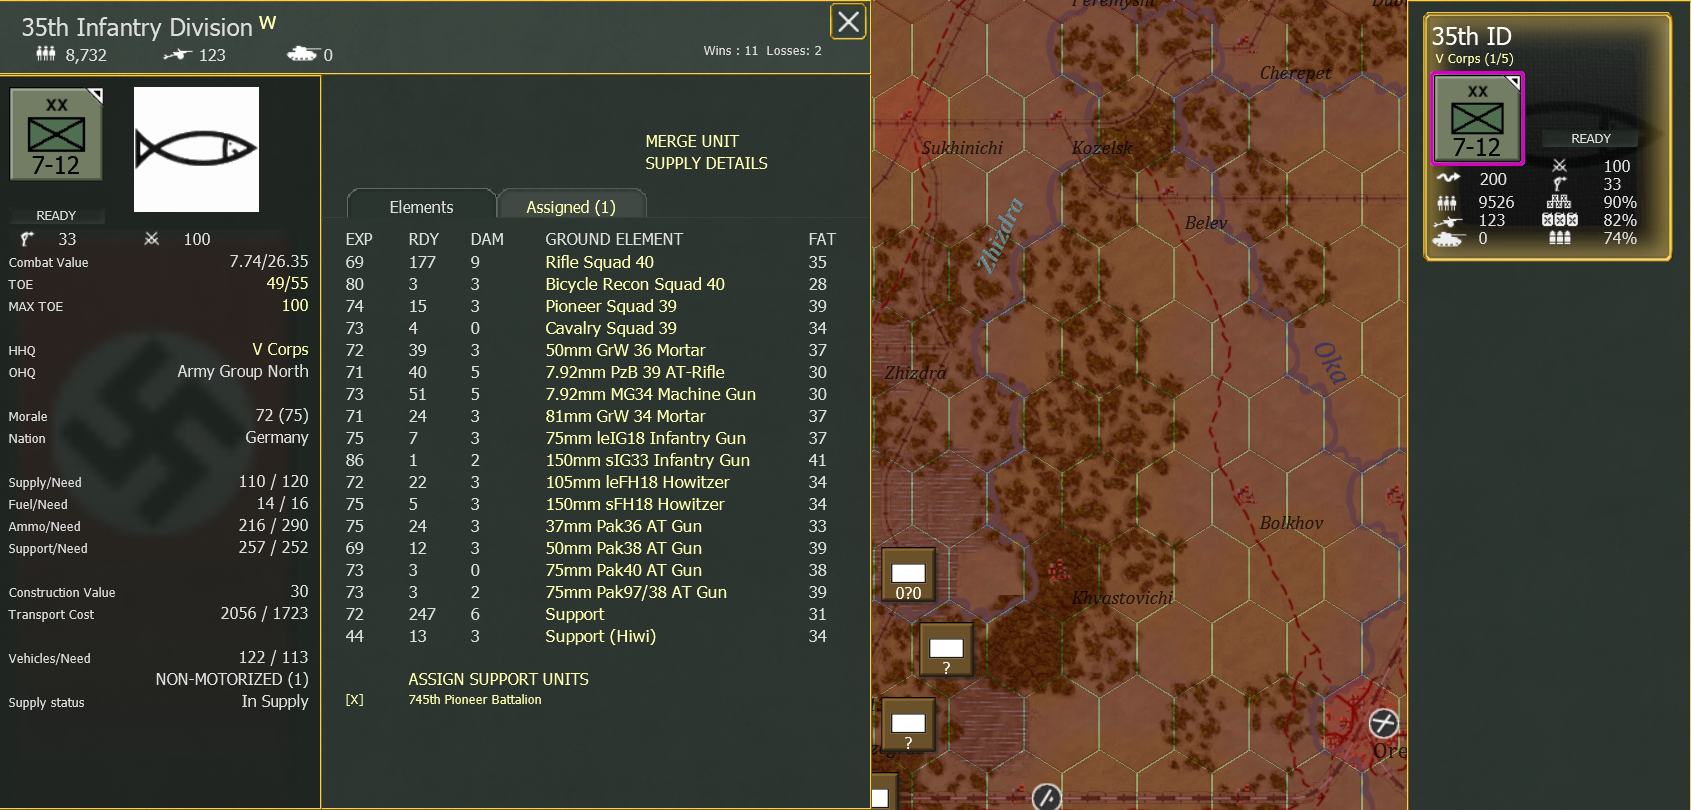Click the 35th Infantry Division title
Viewport: 1691px width, 810px height.
tap(137, 27)
